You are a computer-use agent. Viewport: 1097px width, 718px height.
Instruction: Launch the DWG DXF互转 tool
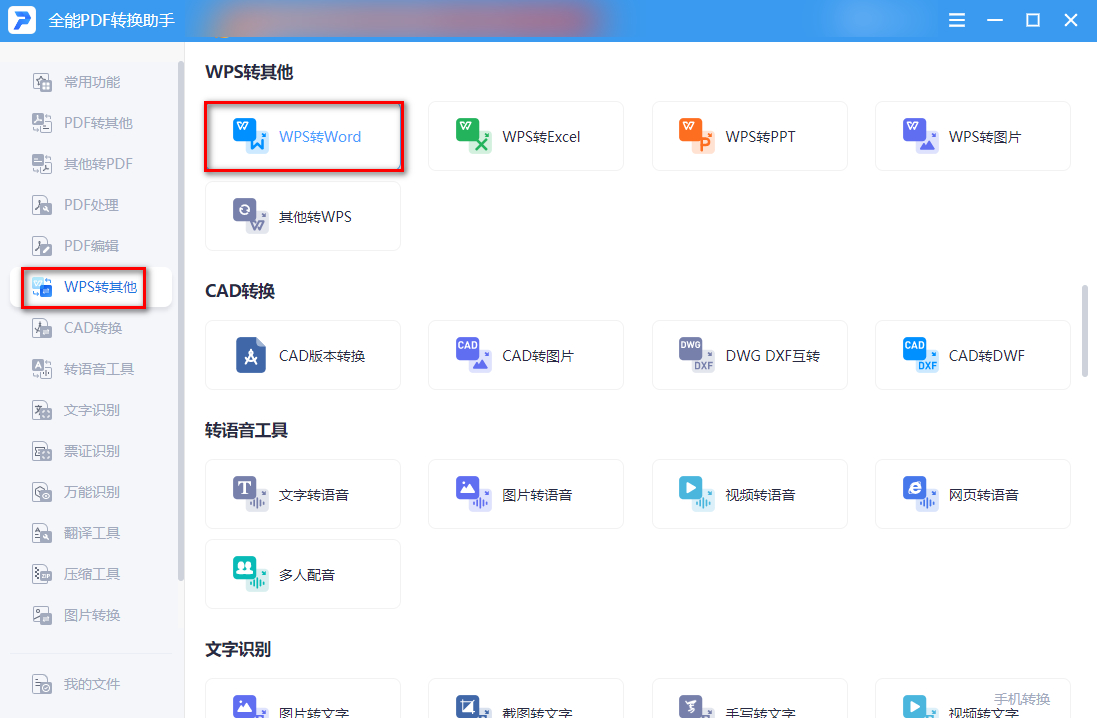point(749,355)
